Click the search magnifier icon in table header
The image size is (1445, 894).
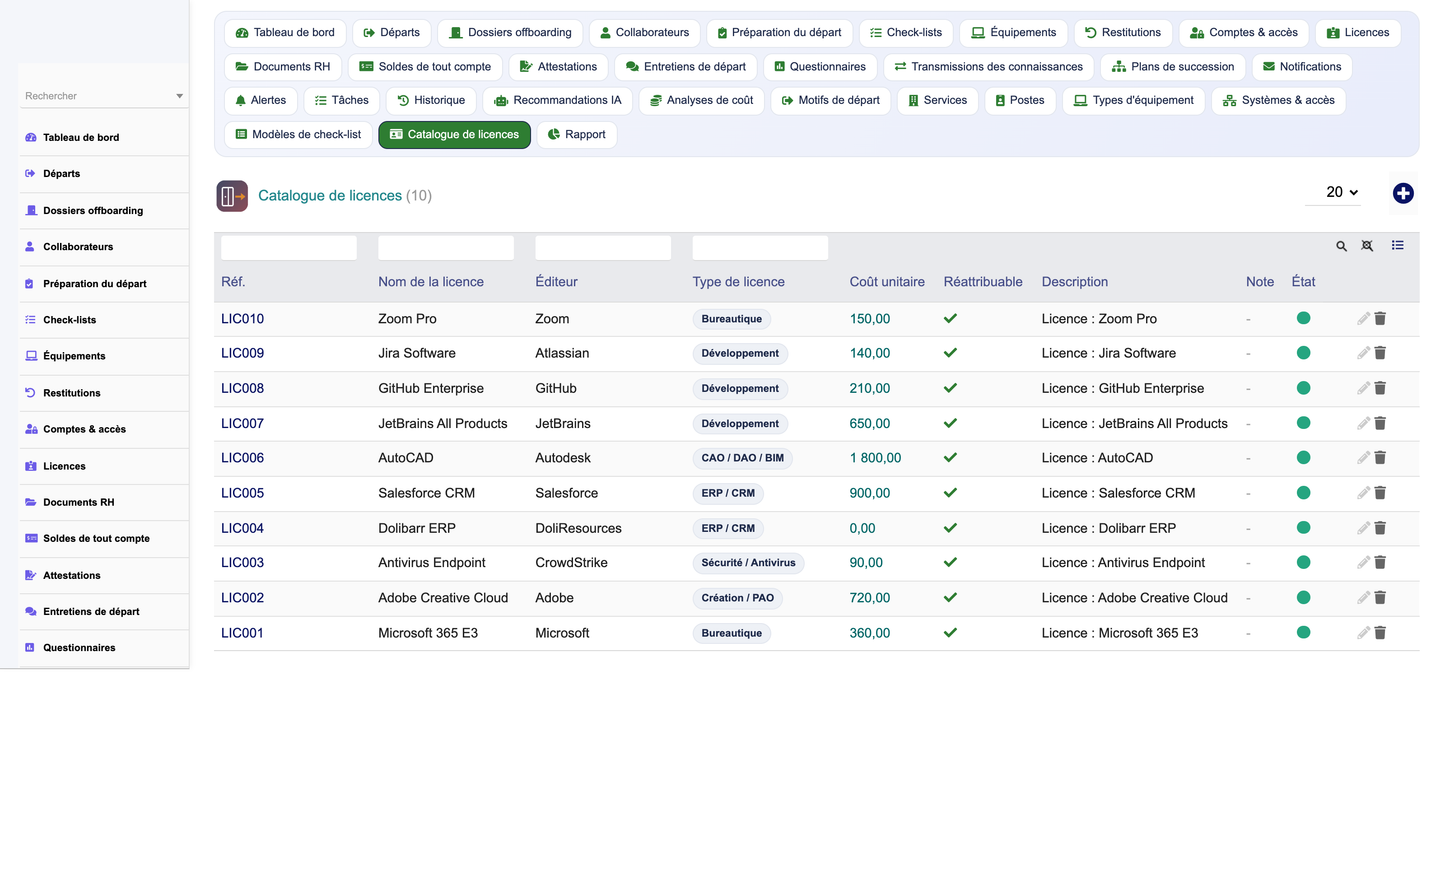click(x=1341, y=246)
